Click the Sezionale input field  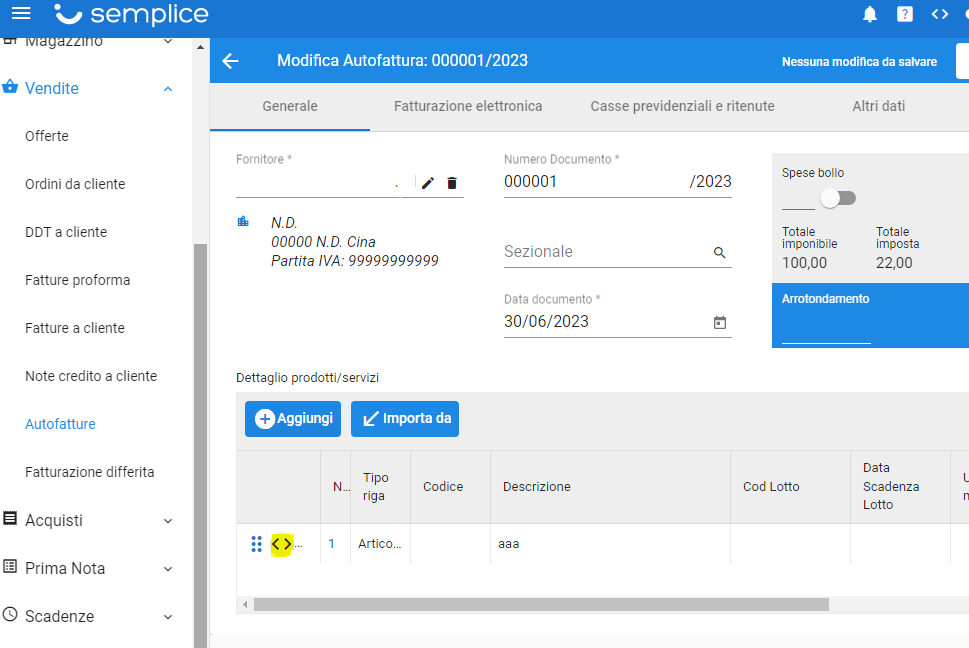(x=606, y=252)
